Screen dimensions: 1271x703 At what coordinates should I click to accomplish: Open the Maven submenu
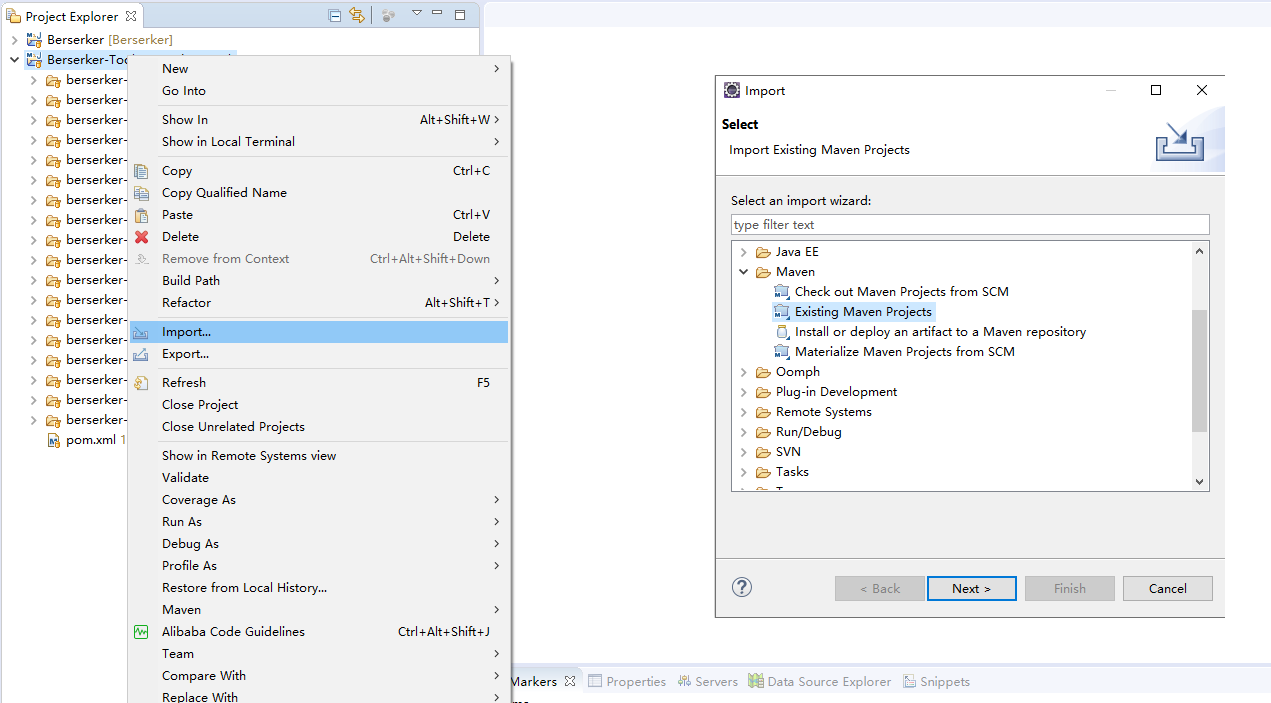pyautogui.click(x=182, y=610)
